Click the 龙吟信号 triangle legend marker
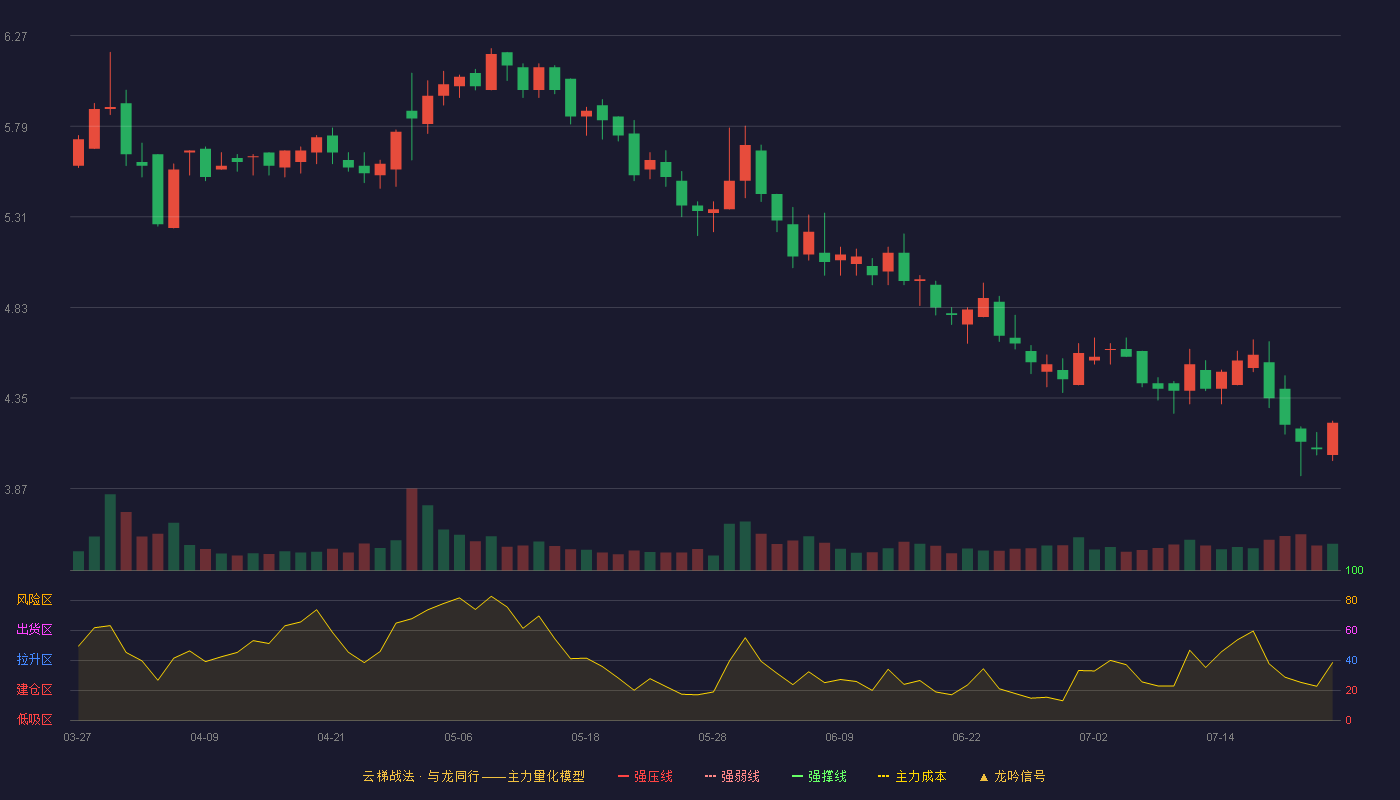 [983, 777]
